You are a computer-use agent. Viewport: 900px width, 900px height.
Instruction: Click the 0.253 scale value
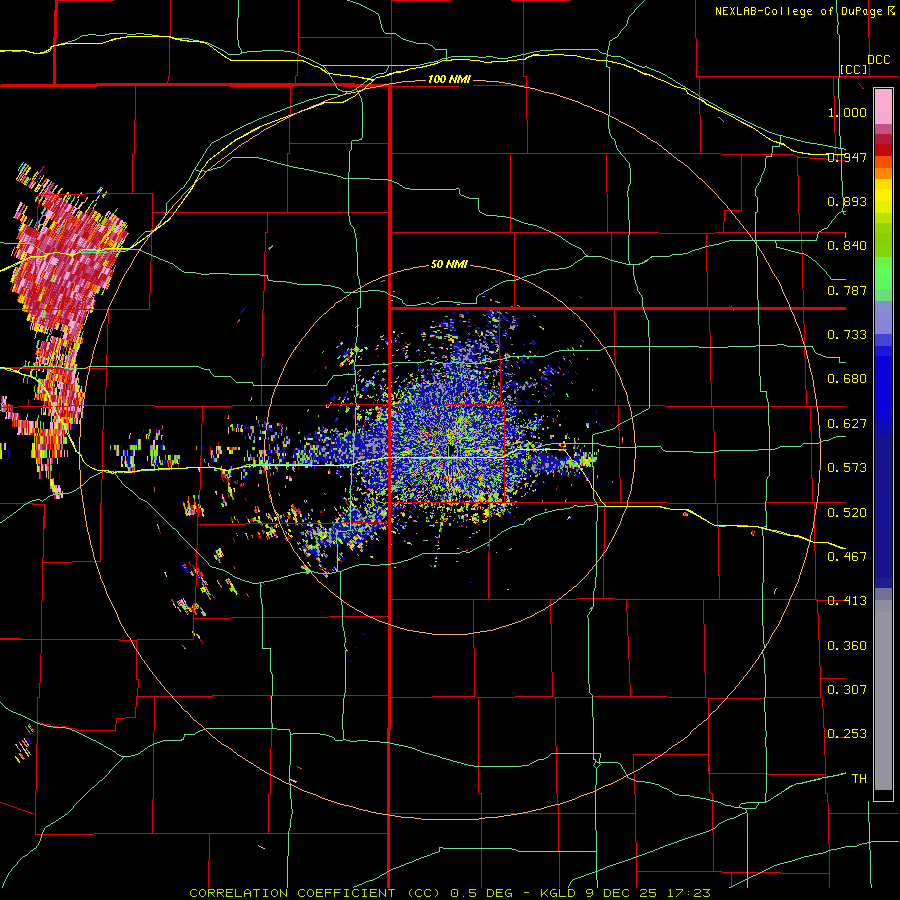tap(847, 733)
